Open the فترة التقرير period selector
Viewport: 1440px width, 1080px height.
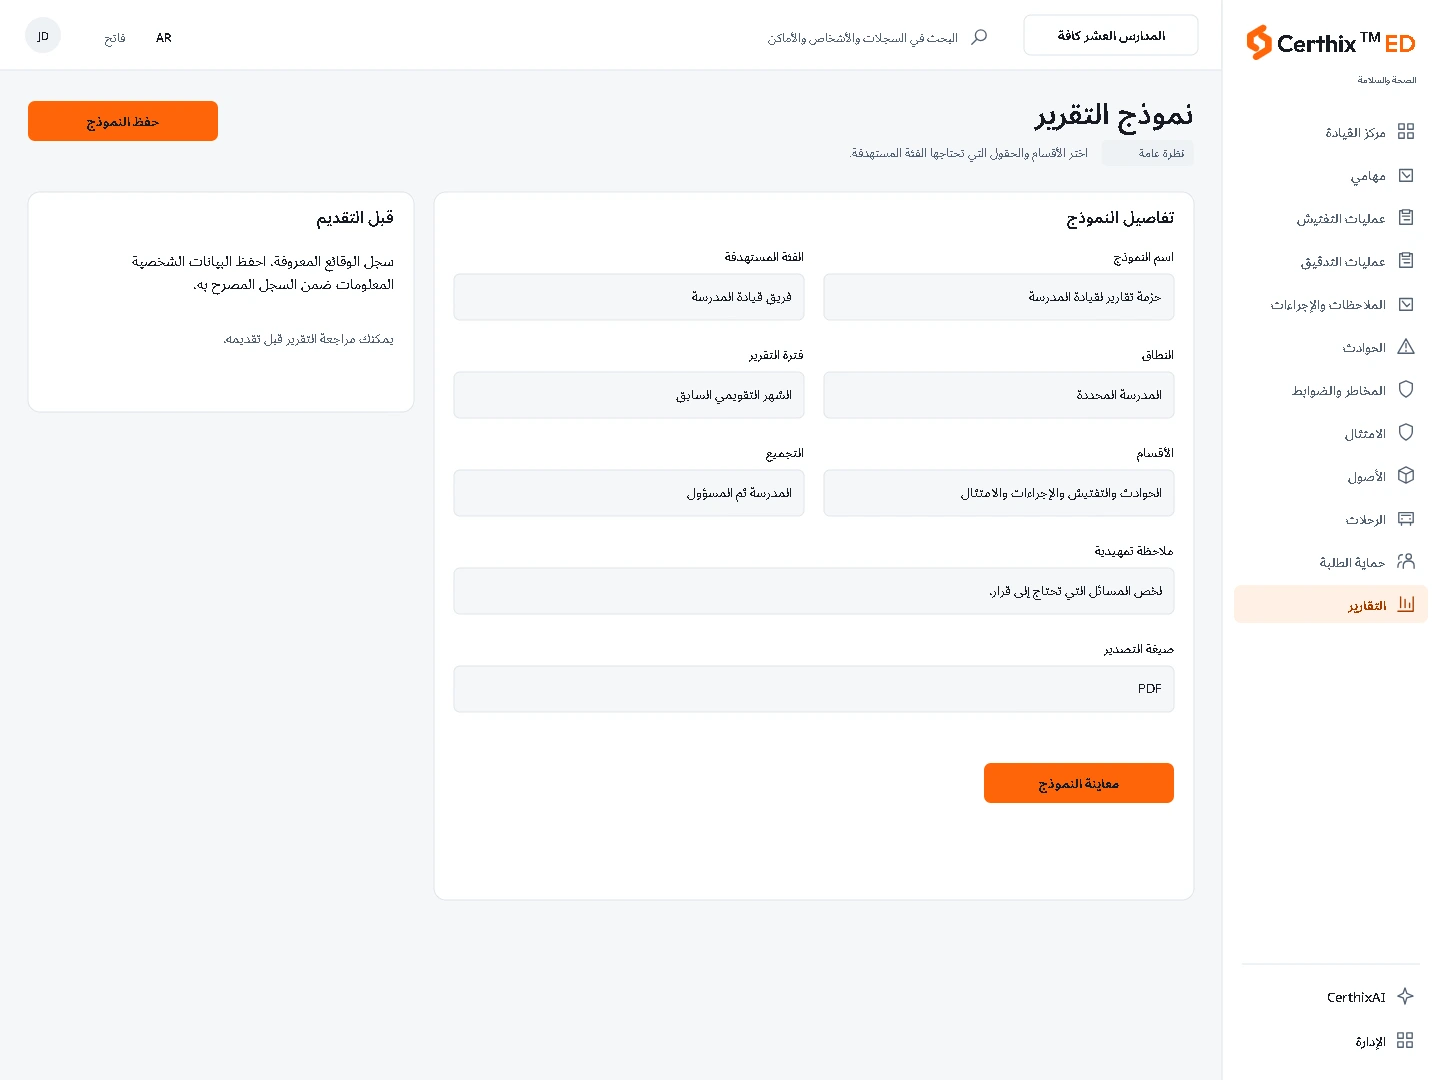(x=629, y=395)
